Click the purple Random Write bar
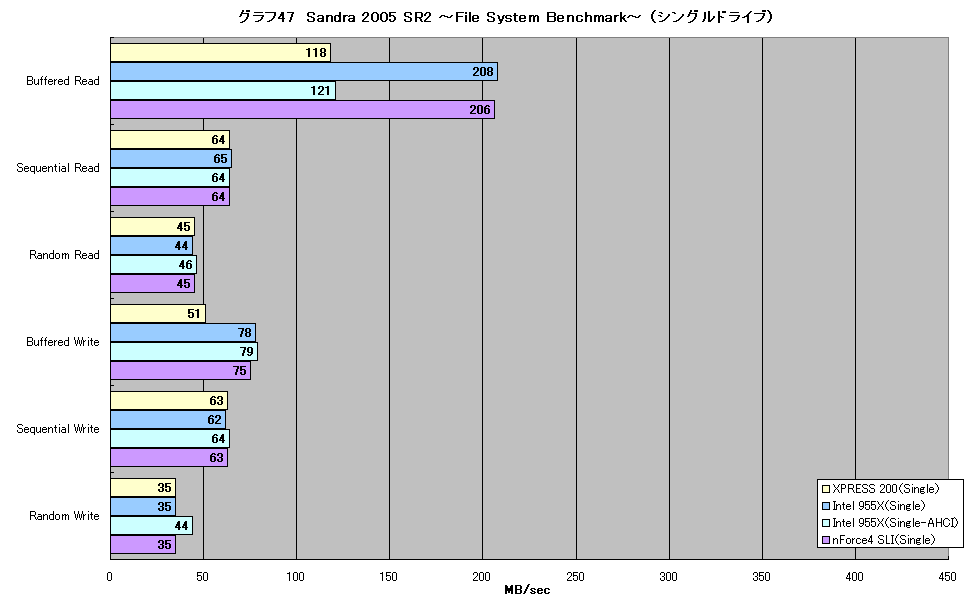Image resolution: width=970 pixels, height=604 pixels. click(x=143, y=545)
